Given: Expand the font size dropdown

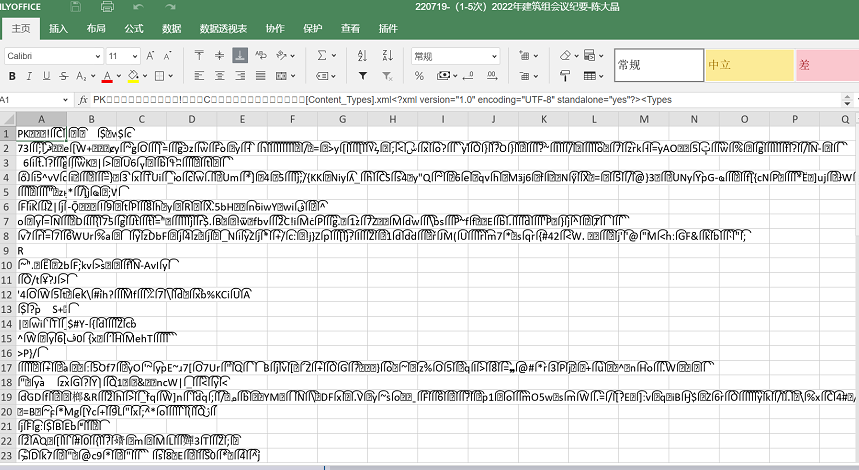Looking at the screenshot, I should point(135,56).
